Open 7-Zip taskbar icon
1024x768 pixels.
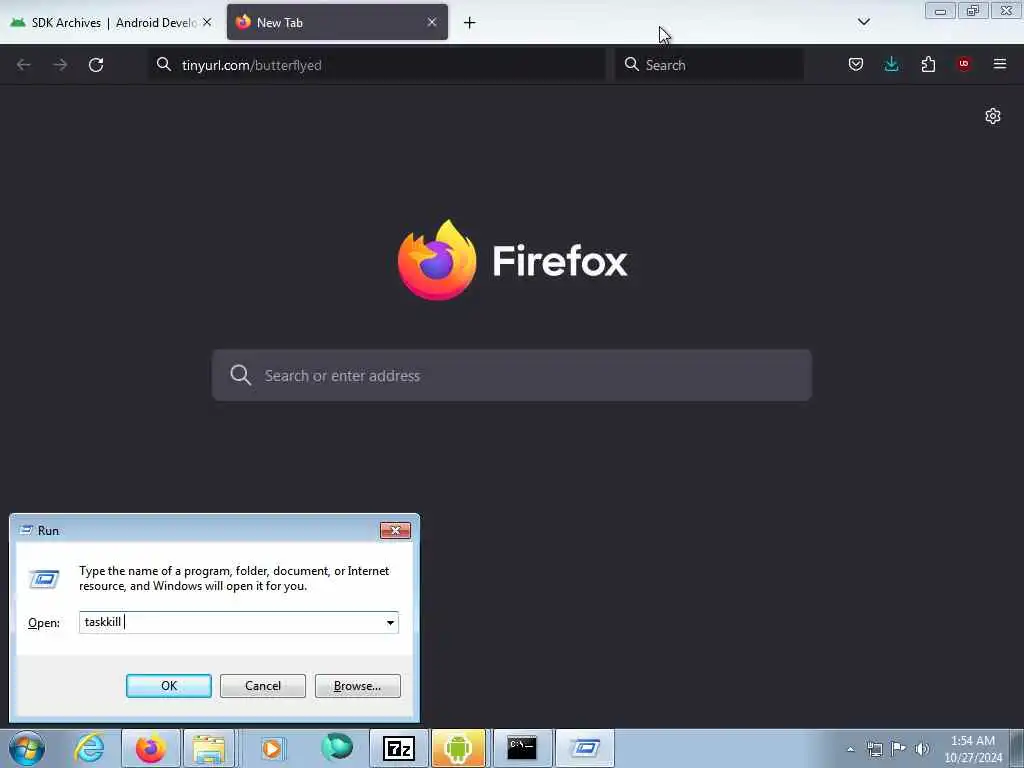click(398, 748)
